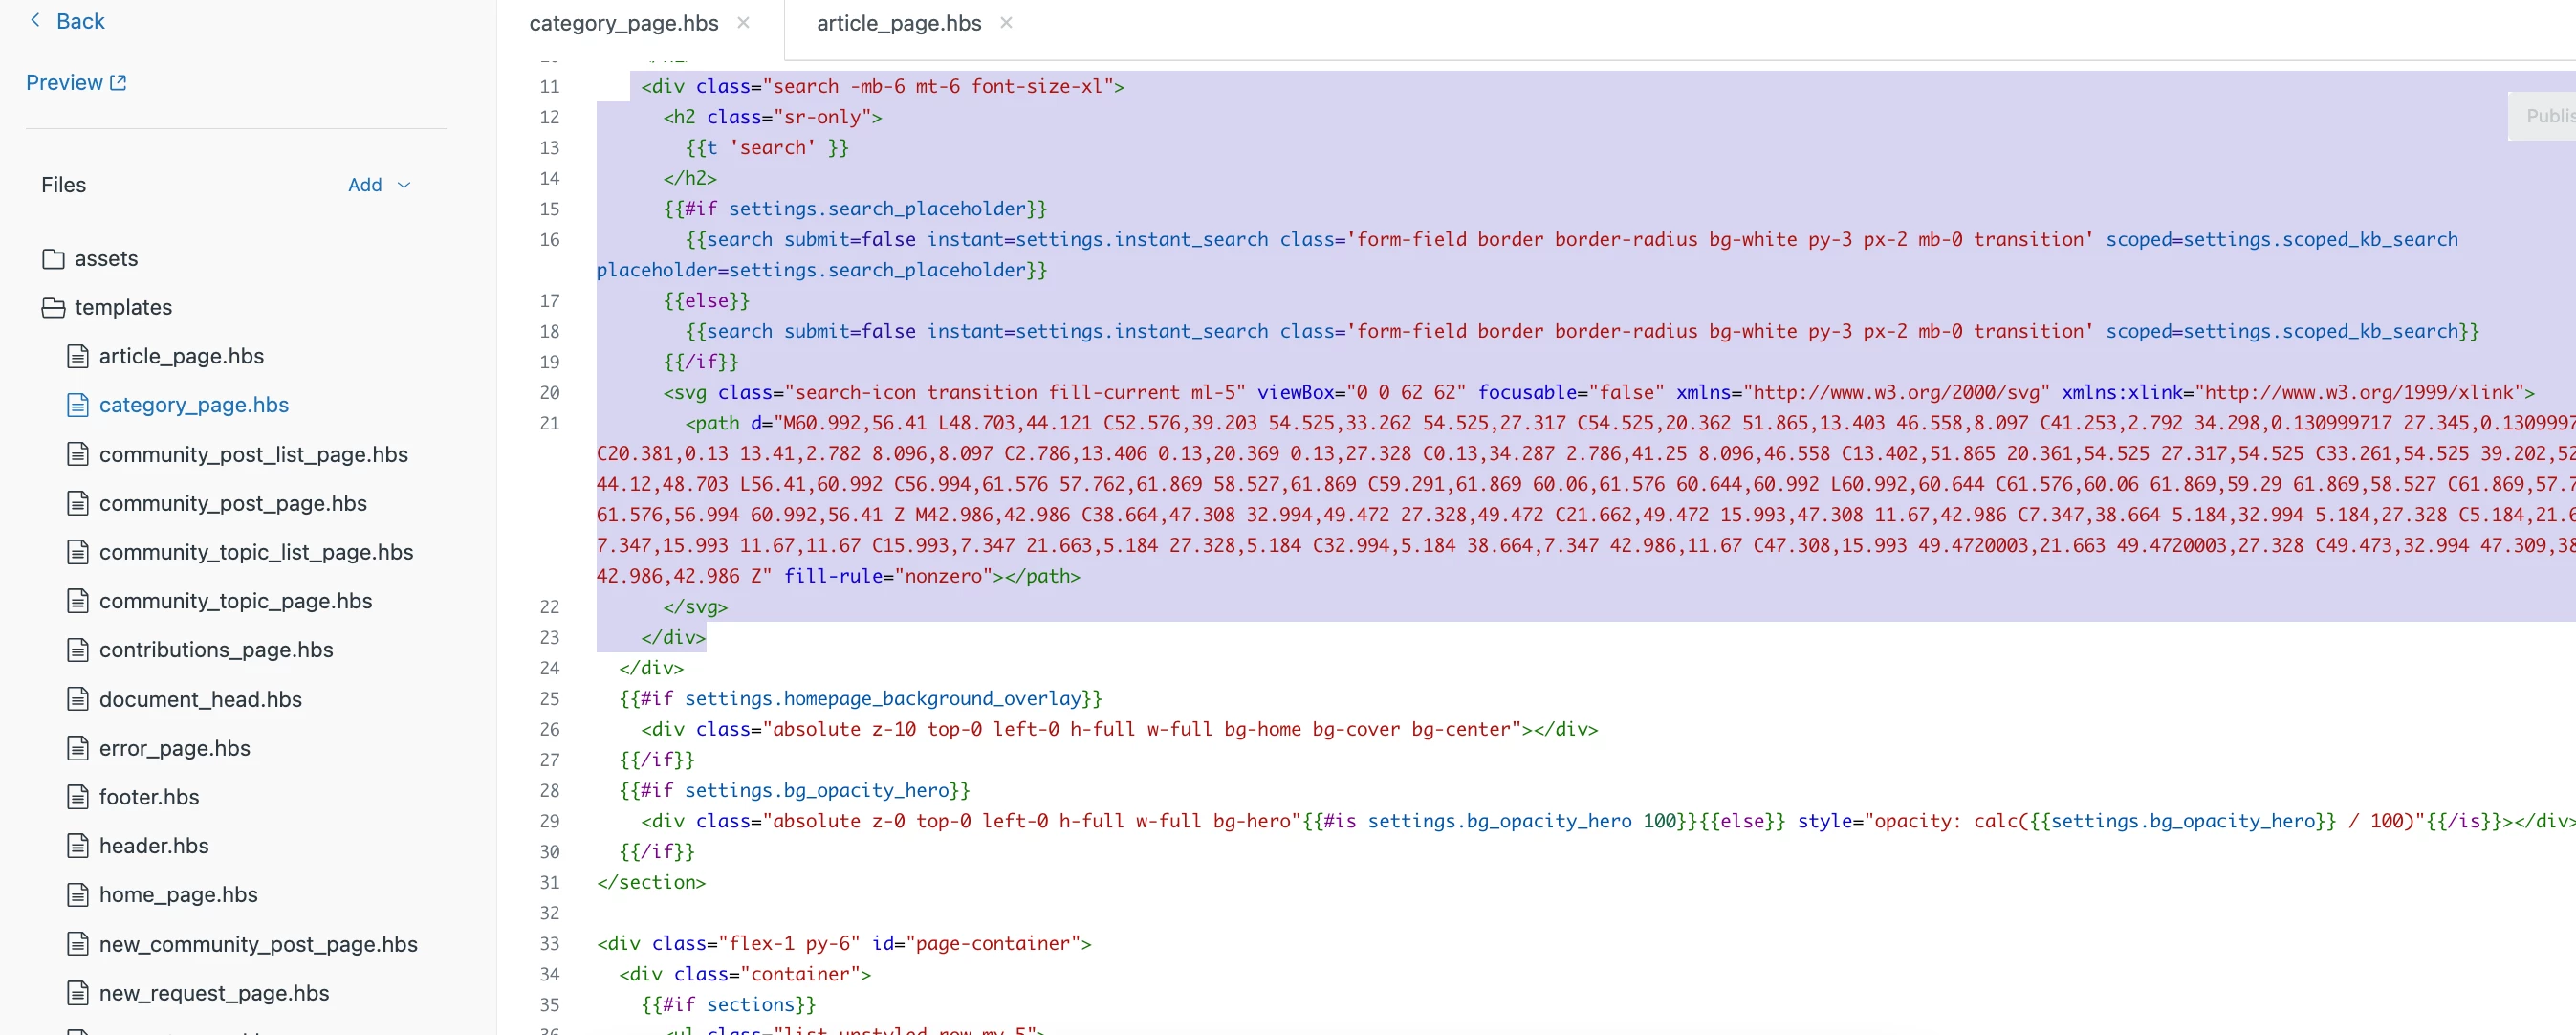
Task: Expand the assets folder
Action: tap(106, 259)
